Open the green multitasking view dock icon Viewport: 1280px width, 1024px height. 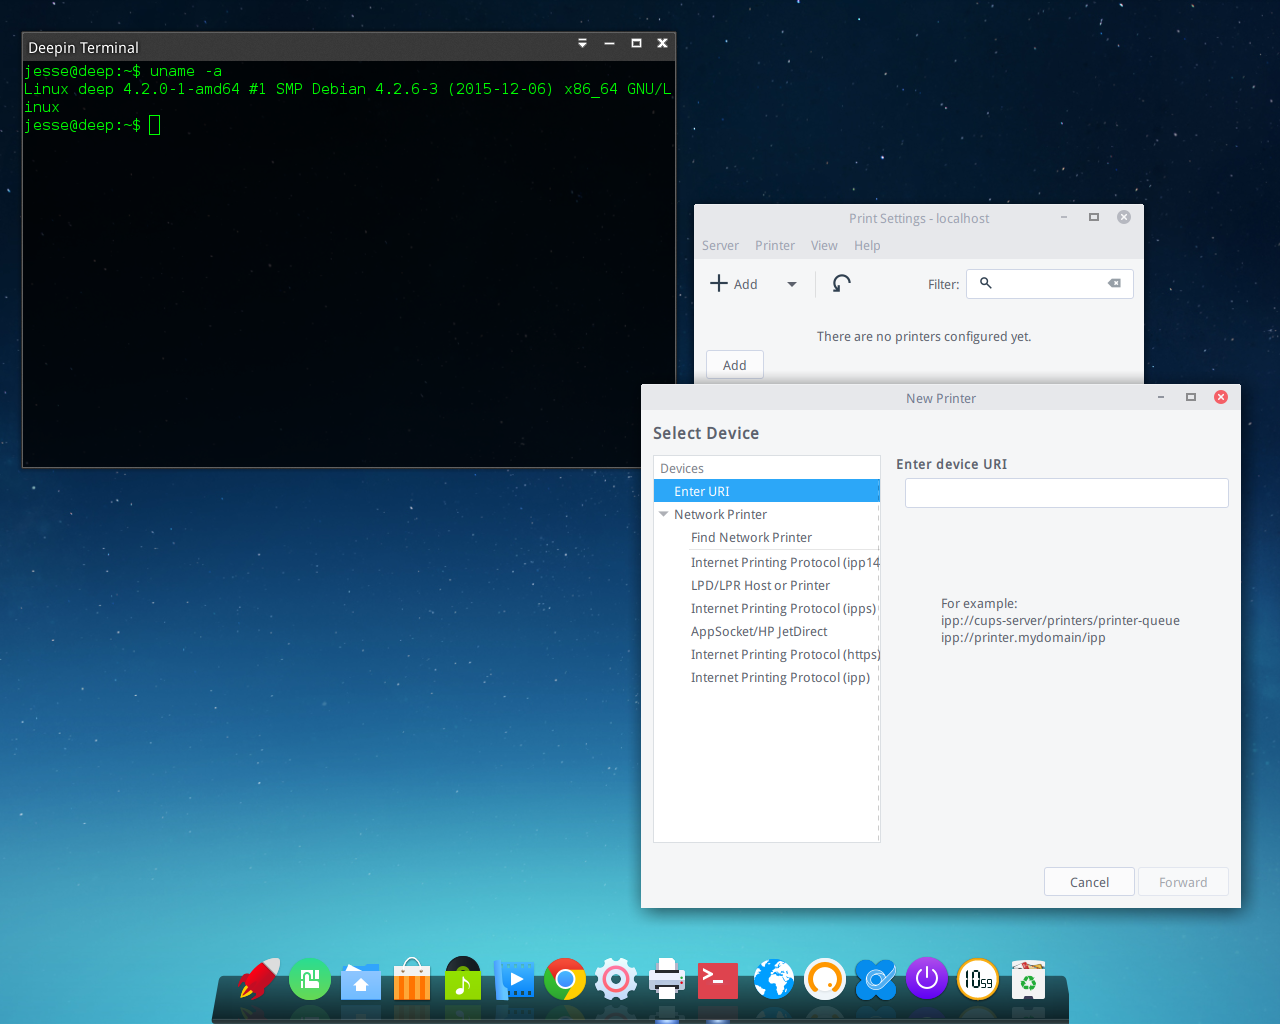[310, 979]
